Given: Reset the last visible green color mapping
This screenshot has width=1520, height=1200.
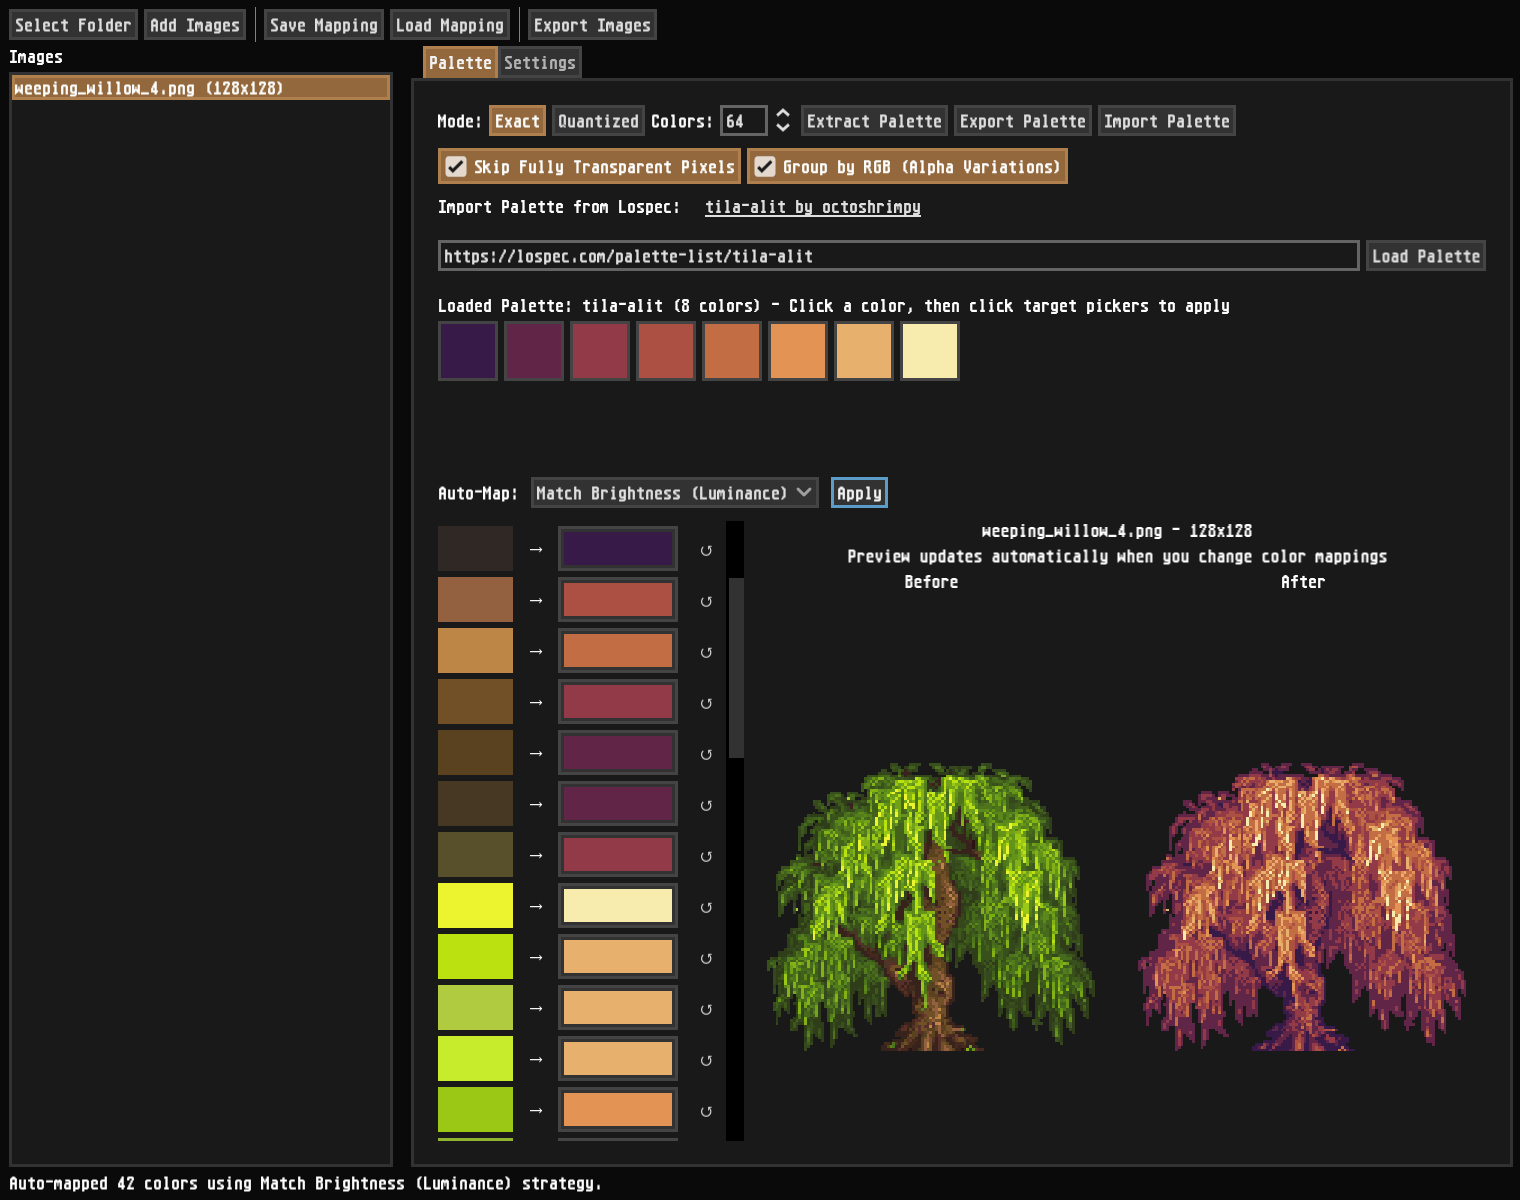Looking at the screenshot, I should (x=706, y=1112).
